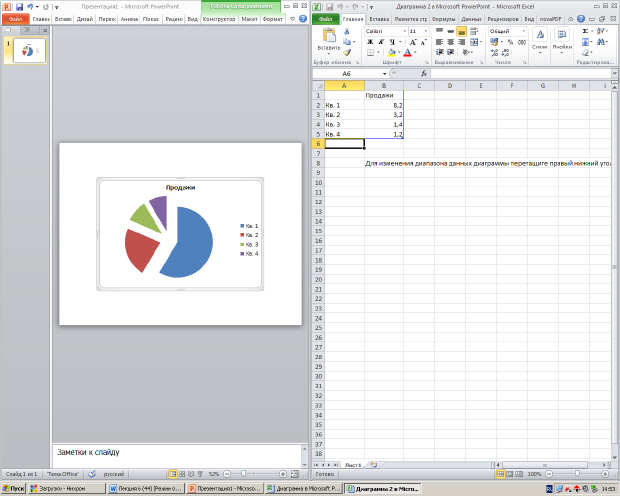This screenshot has width=620, height=496.
Task: Click the AutoSum sigma icon
Action: coord(585,31)
